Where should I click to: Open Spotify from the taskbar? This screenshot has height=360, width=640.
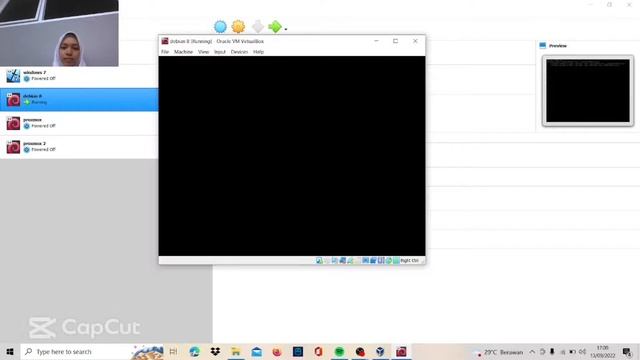pos(339,351)
